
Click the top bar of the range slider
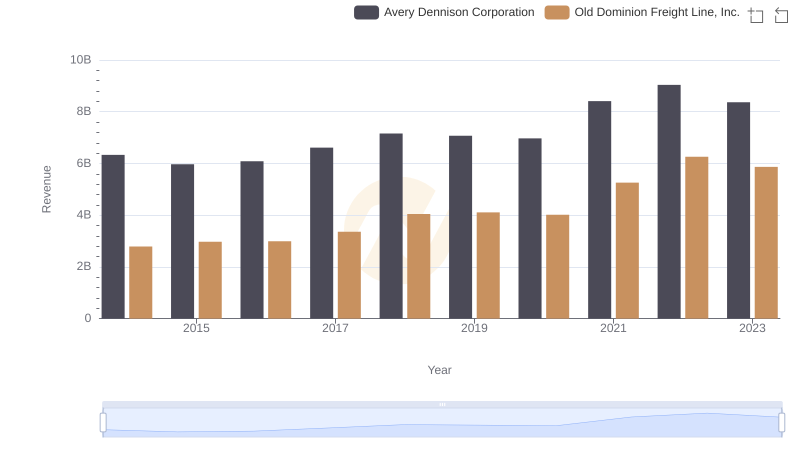442,404
